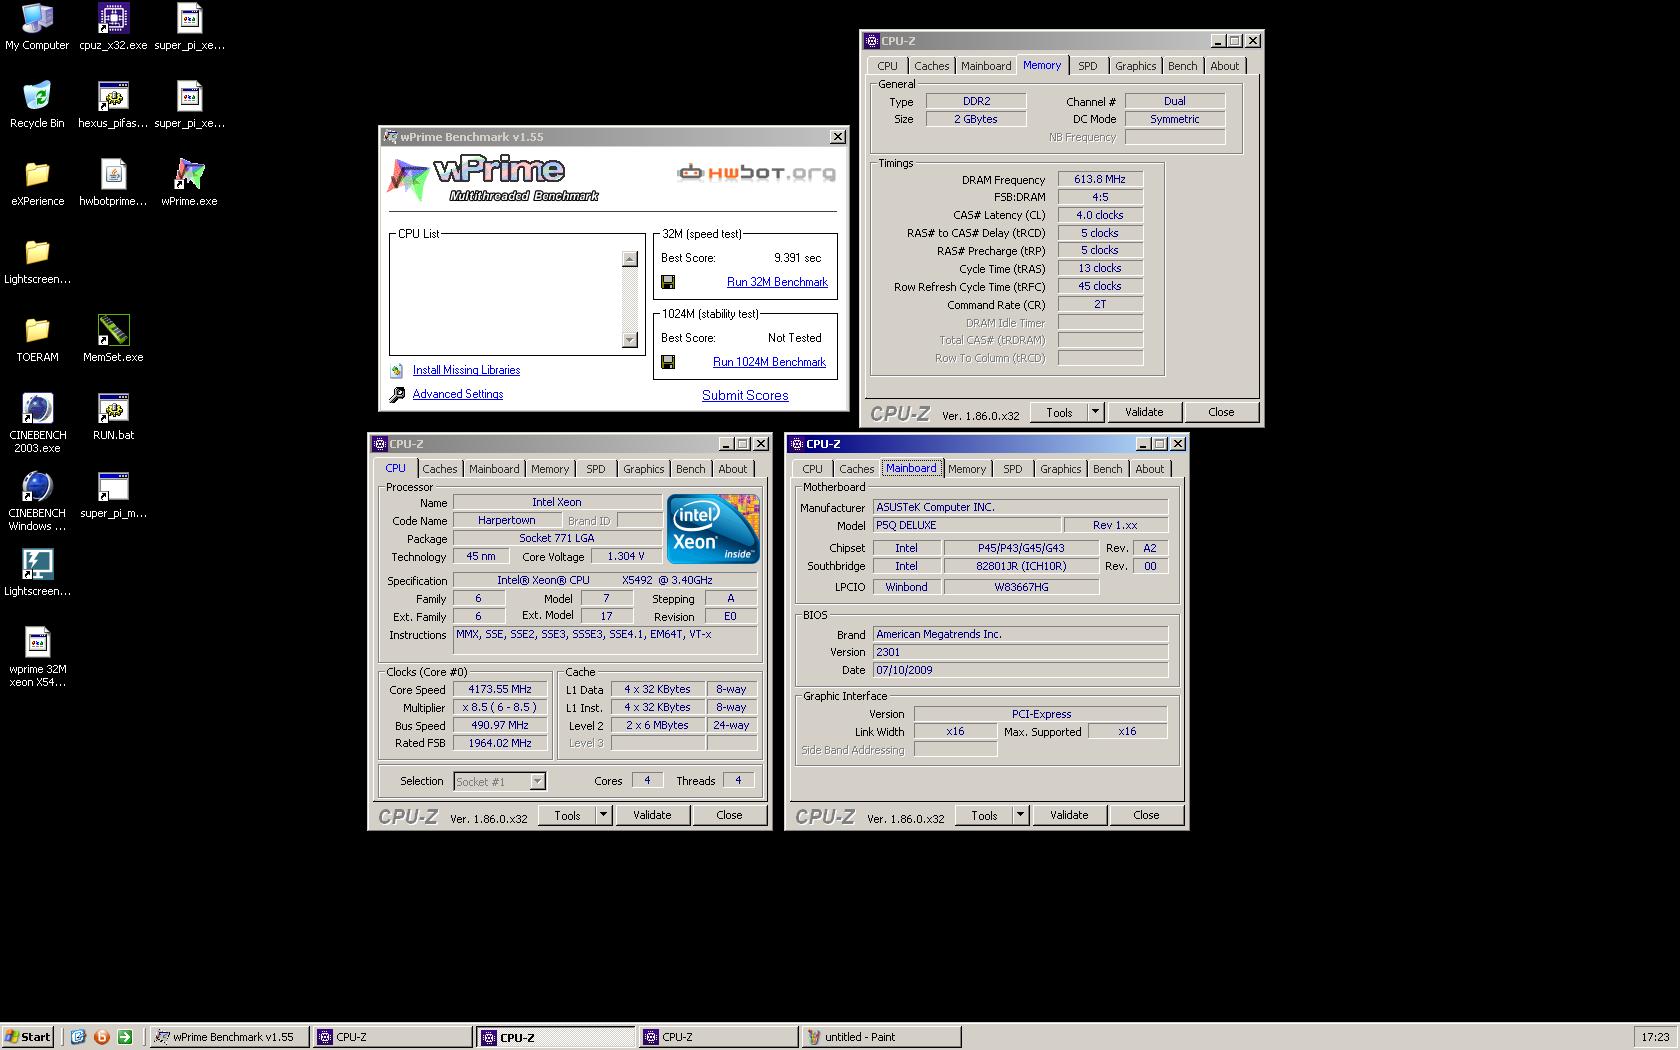Select hexus_pifast shortcut icon
The width and height of the screenshot is (1680, 1050).
point(113,96)
